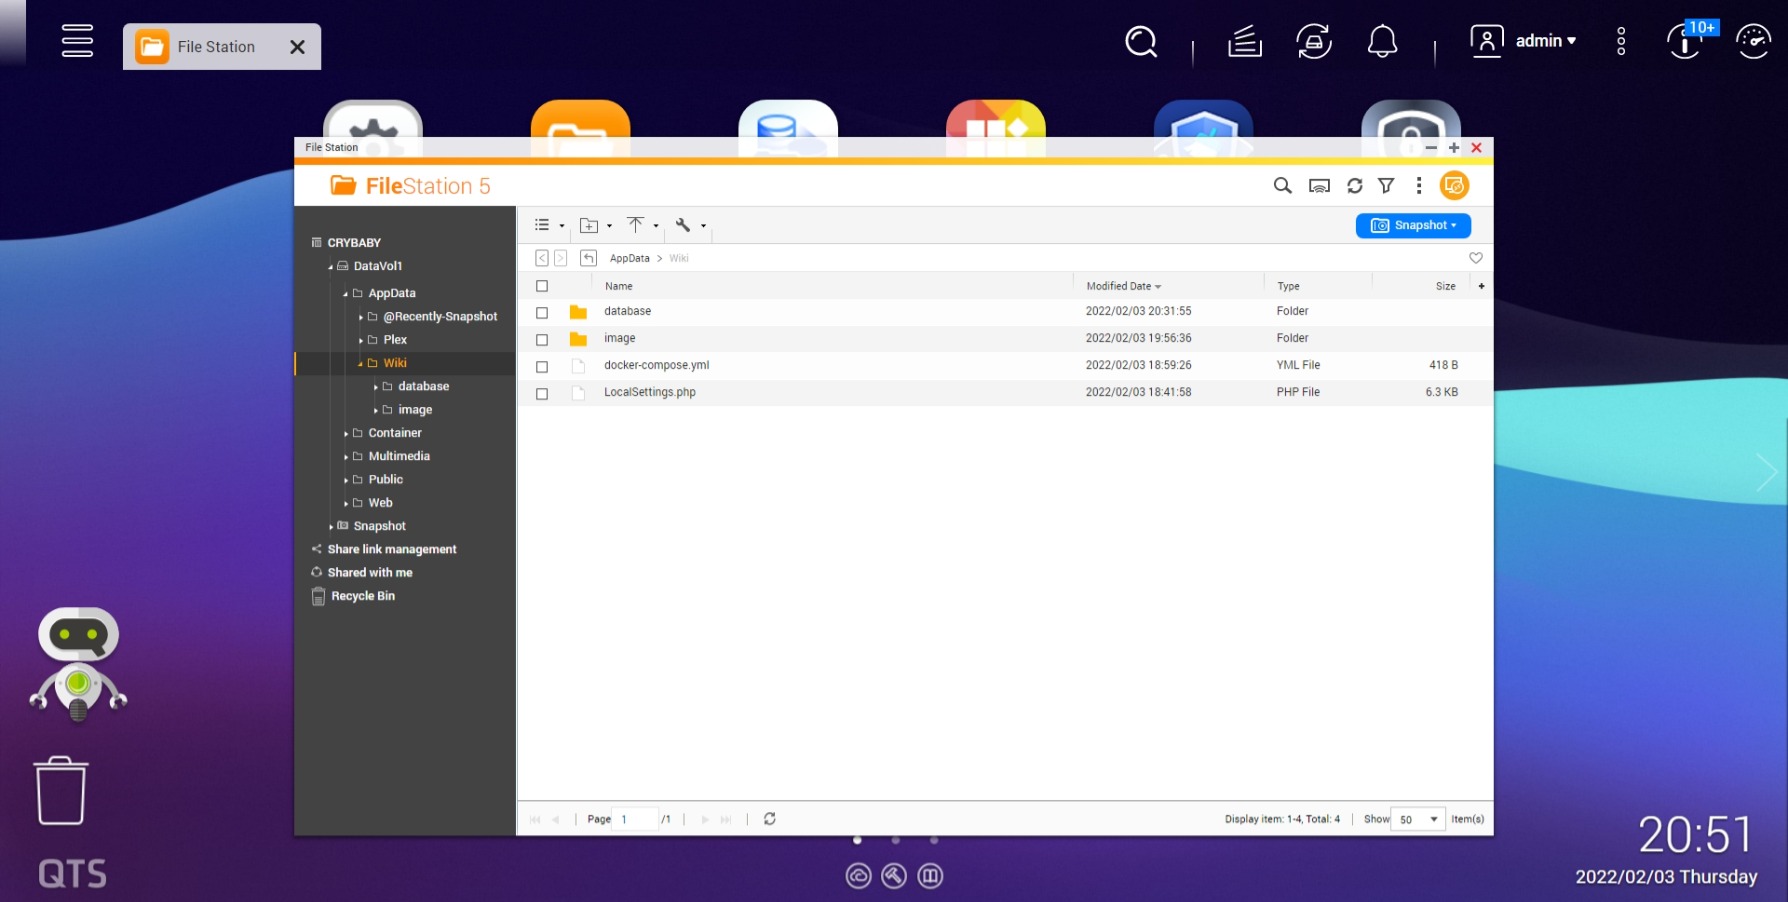Select the docker-compose.yml checkbox
Image resolution: width=1788 pixels, height=902 pixels.
tap(542, 367)
